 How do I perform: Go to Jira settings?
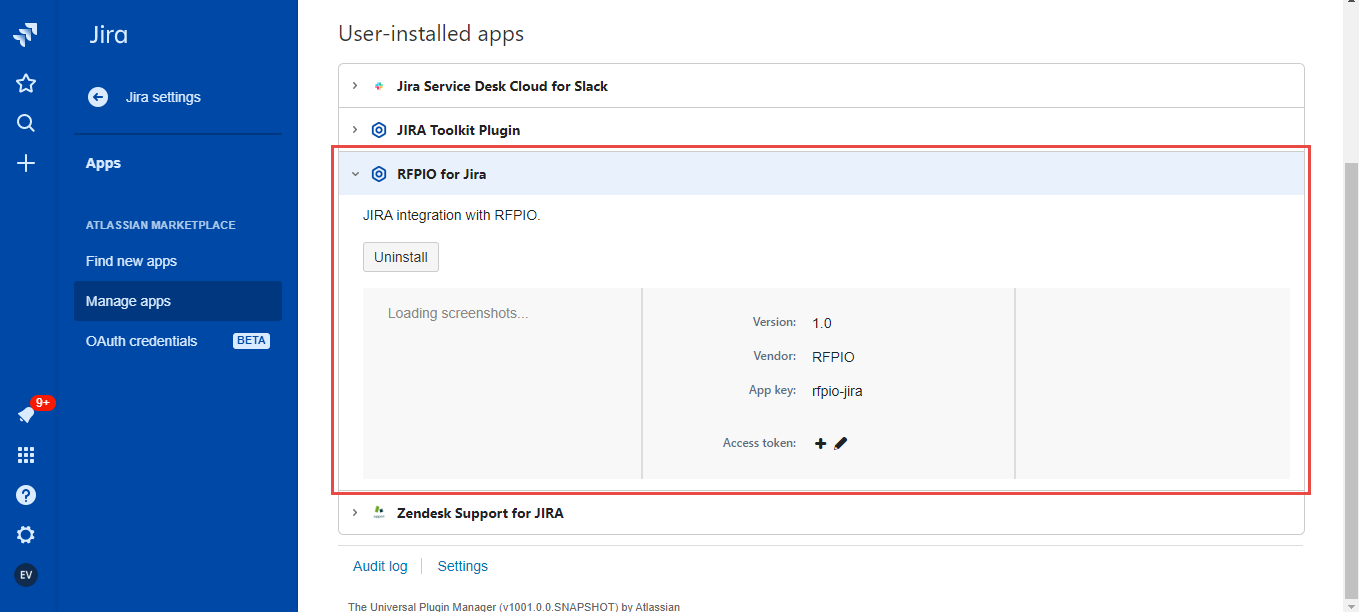[x=163, y=97]
